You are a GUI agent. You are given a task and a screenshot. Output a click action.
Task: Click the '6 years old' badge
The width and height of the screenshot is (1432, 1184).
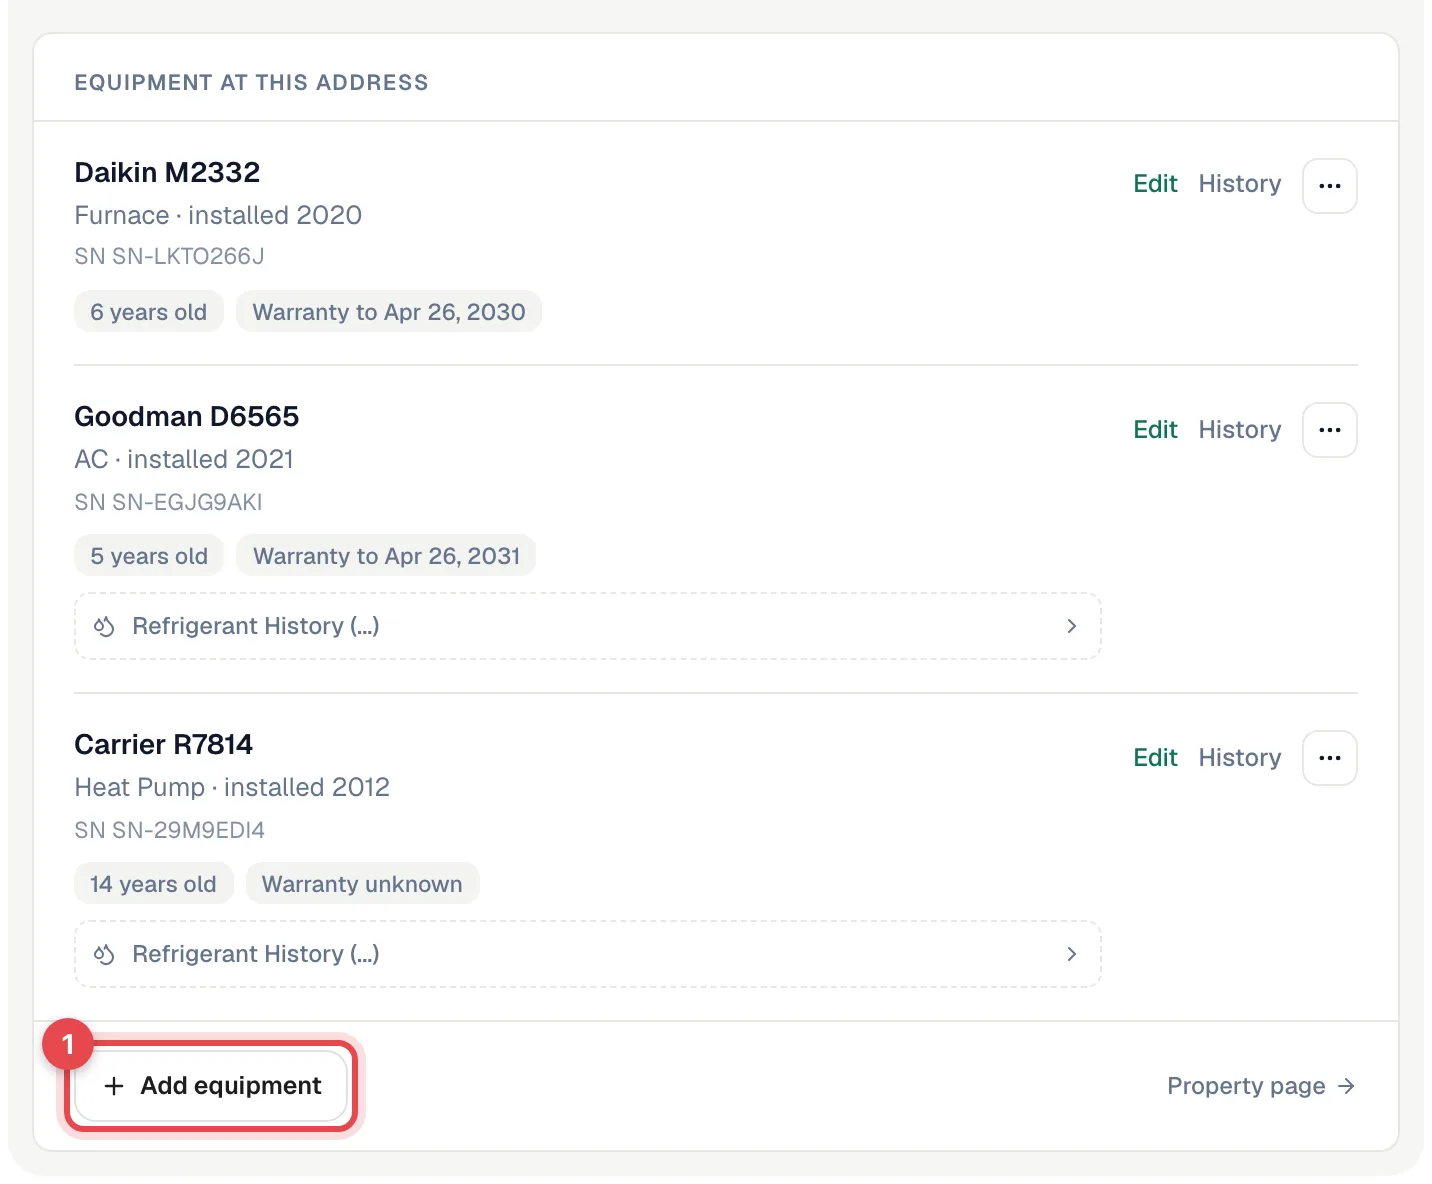tap(149, 312)
